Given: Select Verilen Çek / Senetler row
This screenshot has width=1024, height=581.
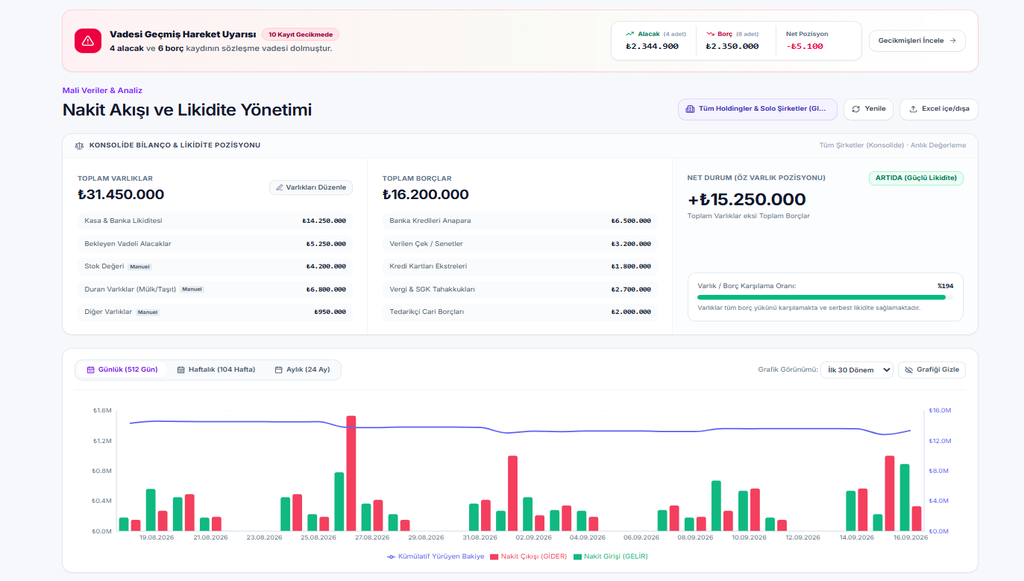Looking at the screenshot, I should point(520,243).
